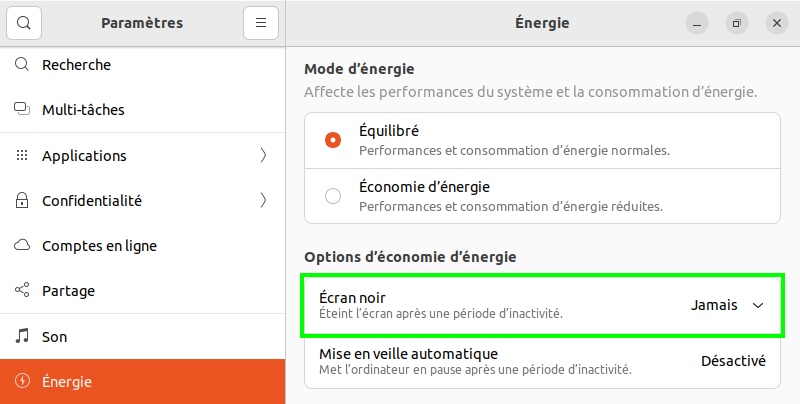Click the Partage share icon
This screenshot has width=800, height=404.
[x=22, y=291]
